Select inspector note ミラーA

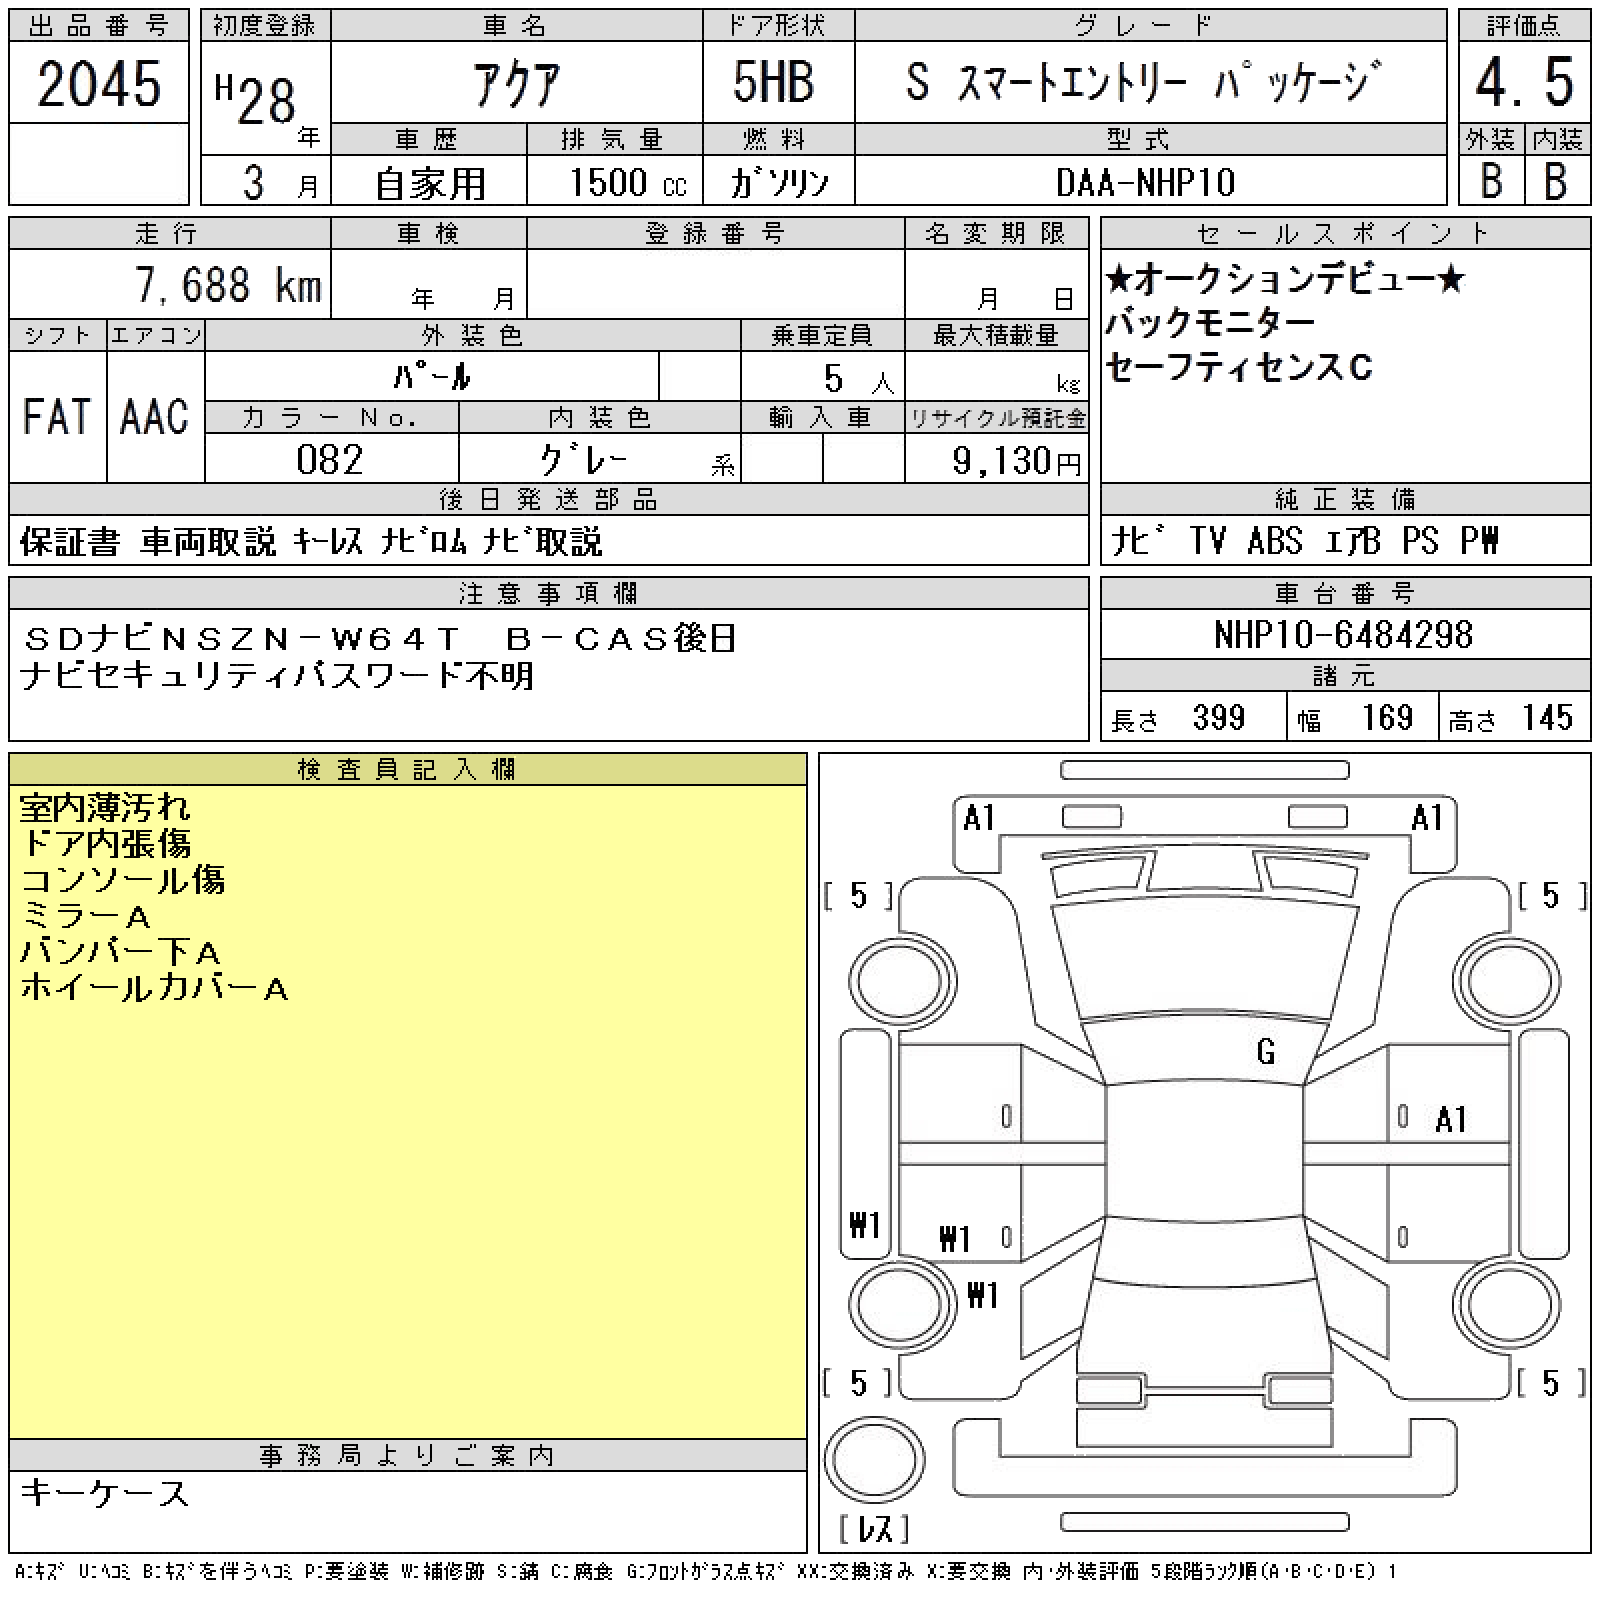86,916
